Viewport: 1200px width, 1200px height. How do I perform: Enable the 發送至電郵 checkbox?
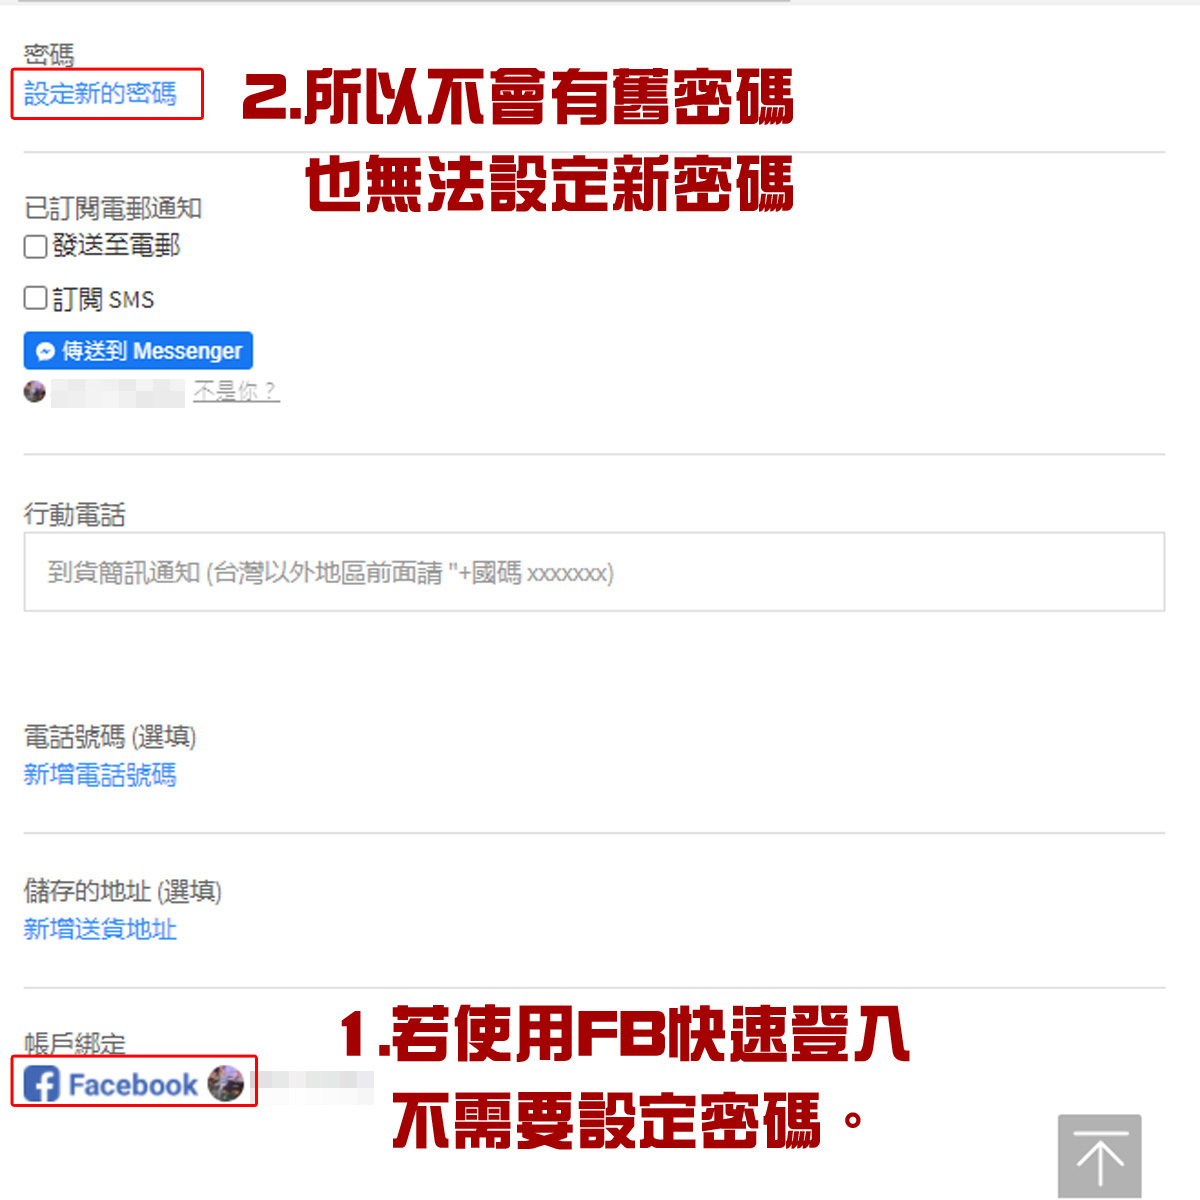click(x=36, y=246)
